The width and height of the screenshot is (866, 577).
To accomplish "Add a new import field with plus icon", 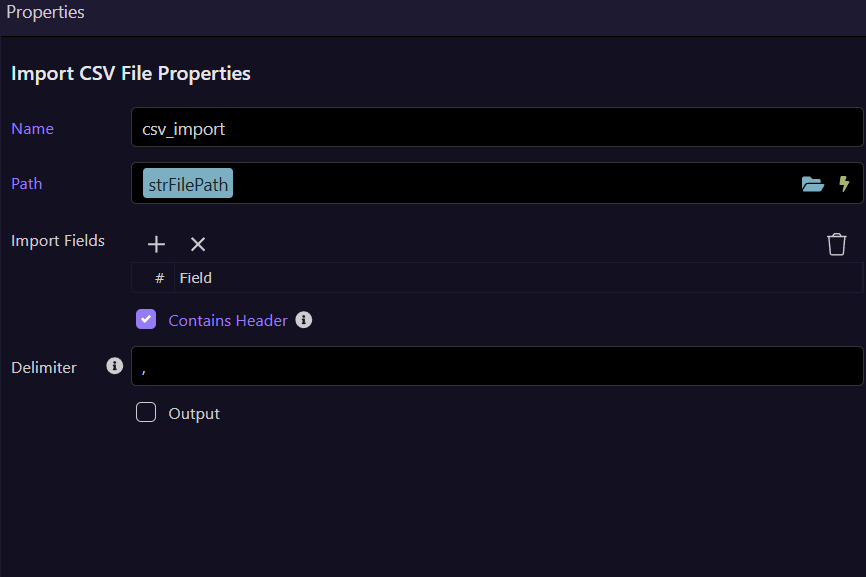I will click(x=156, y=244).
